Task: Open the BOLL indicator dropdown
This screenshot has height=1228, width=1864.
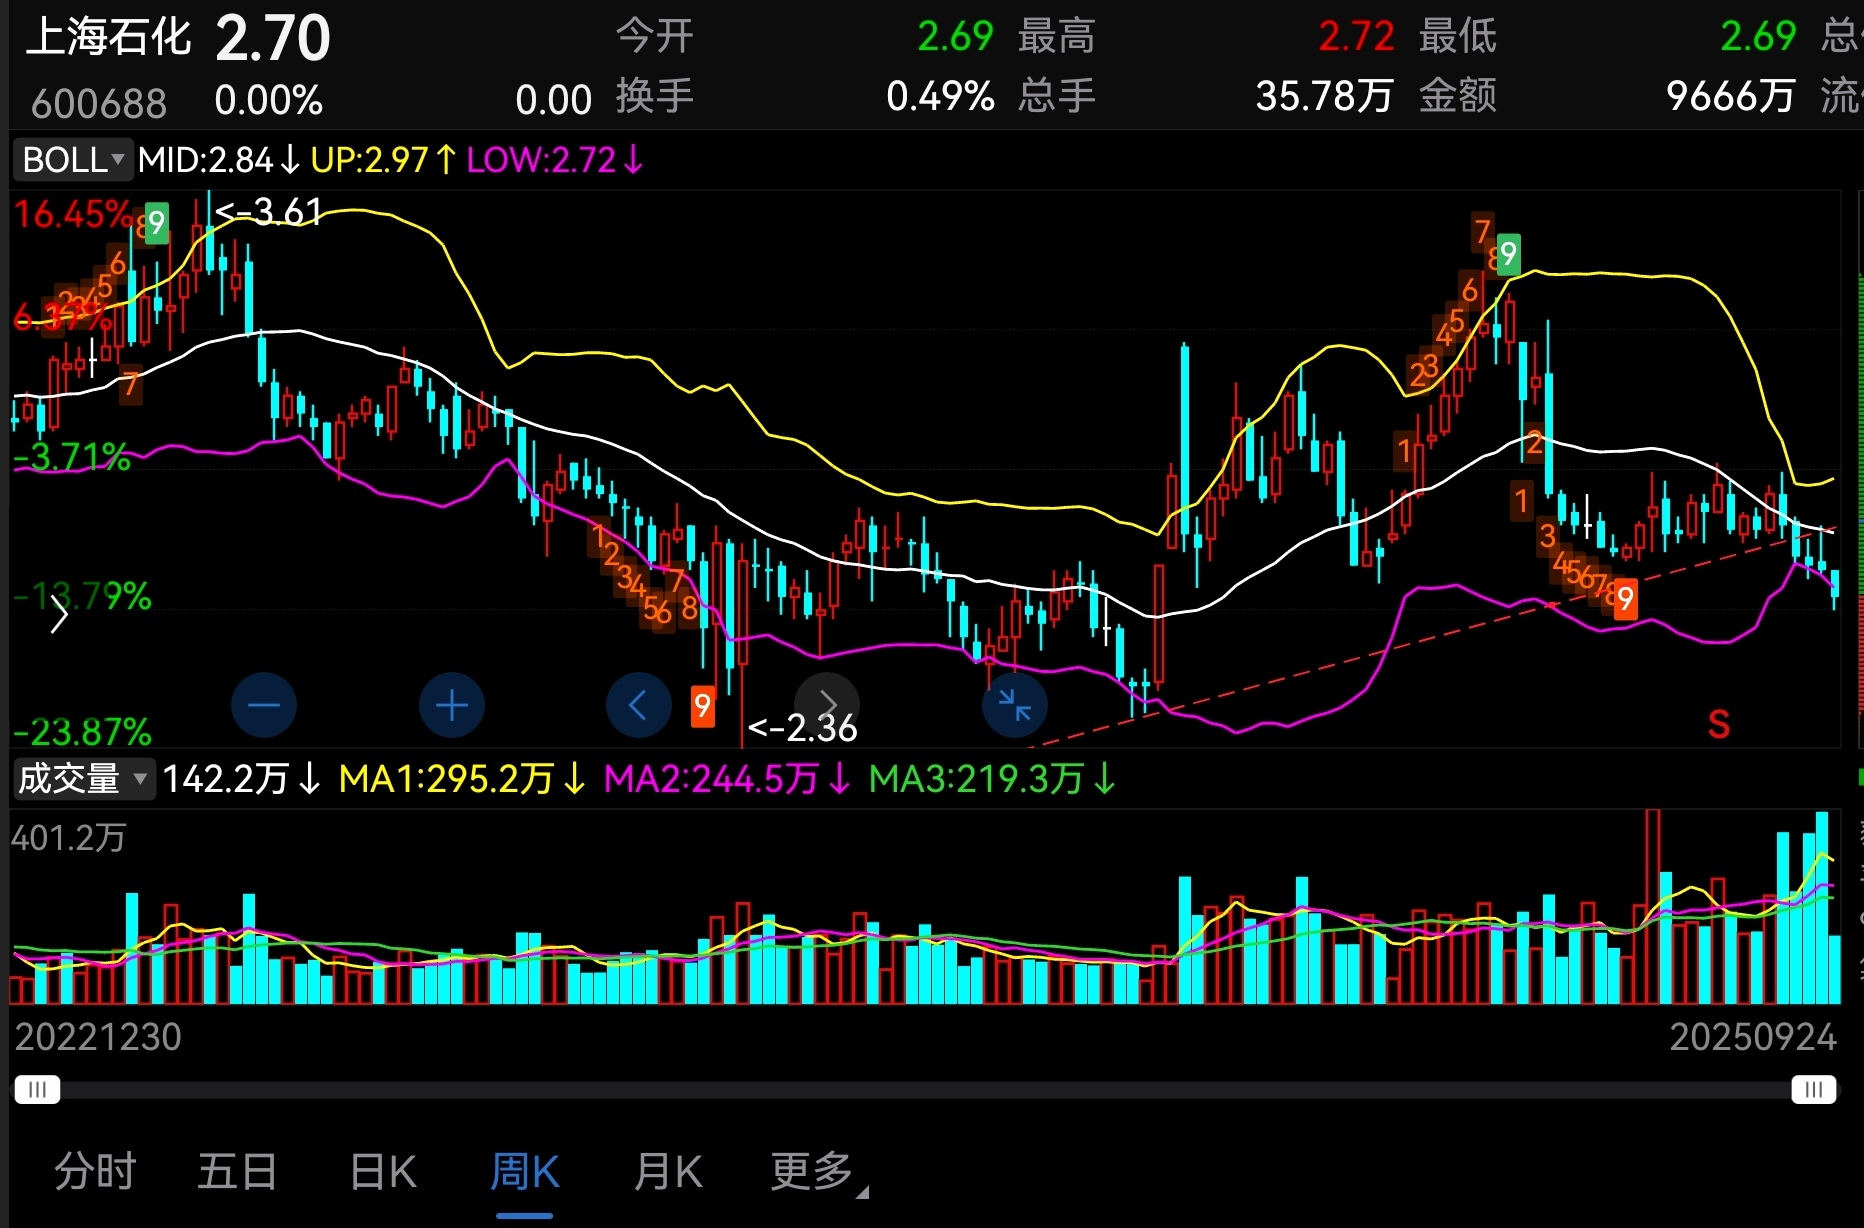Action: 72,160
